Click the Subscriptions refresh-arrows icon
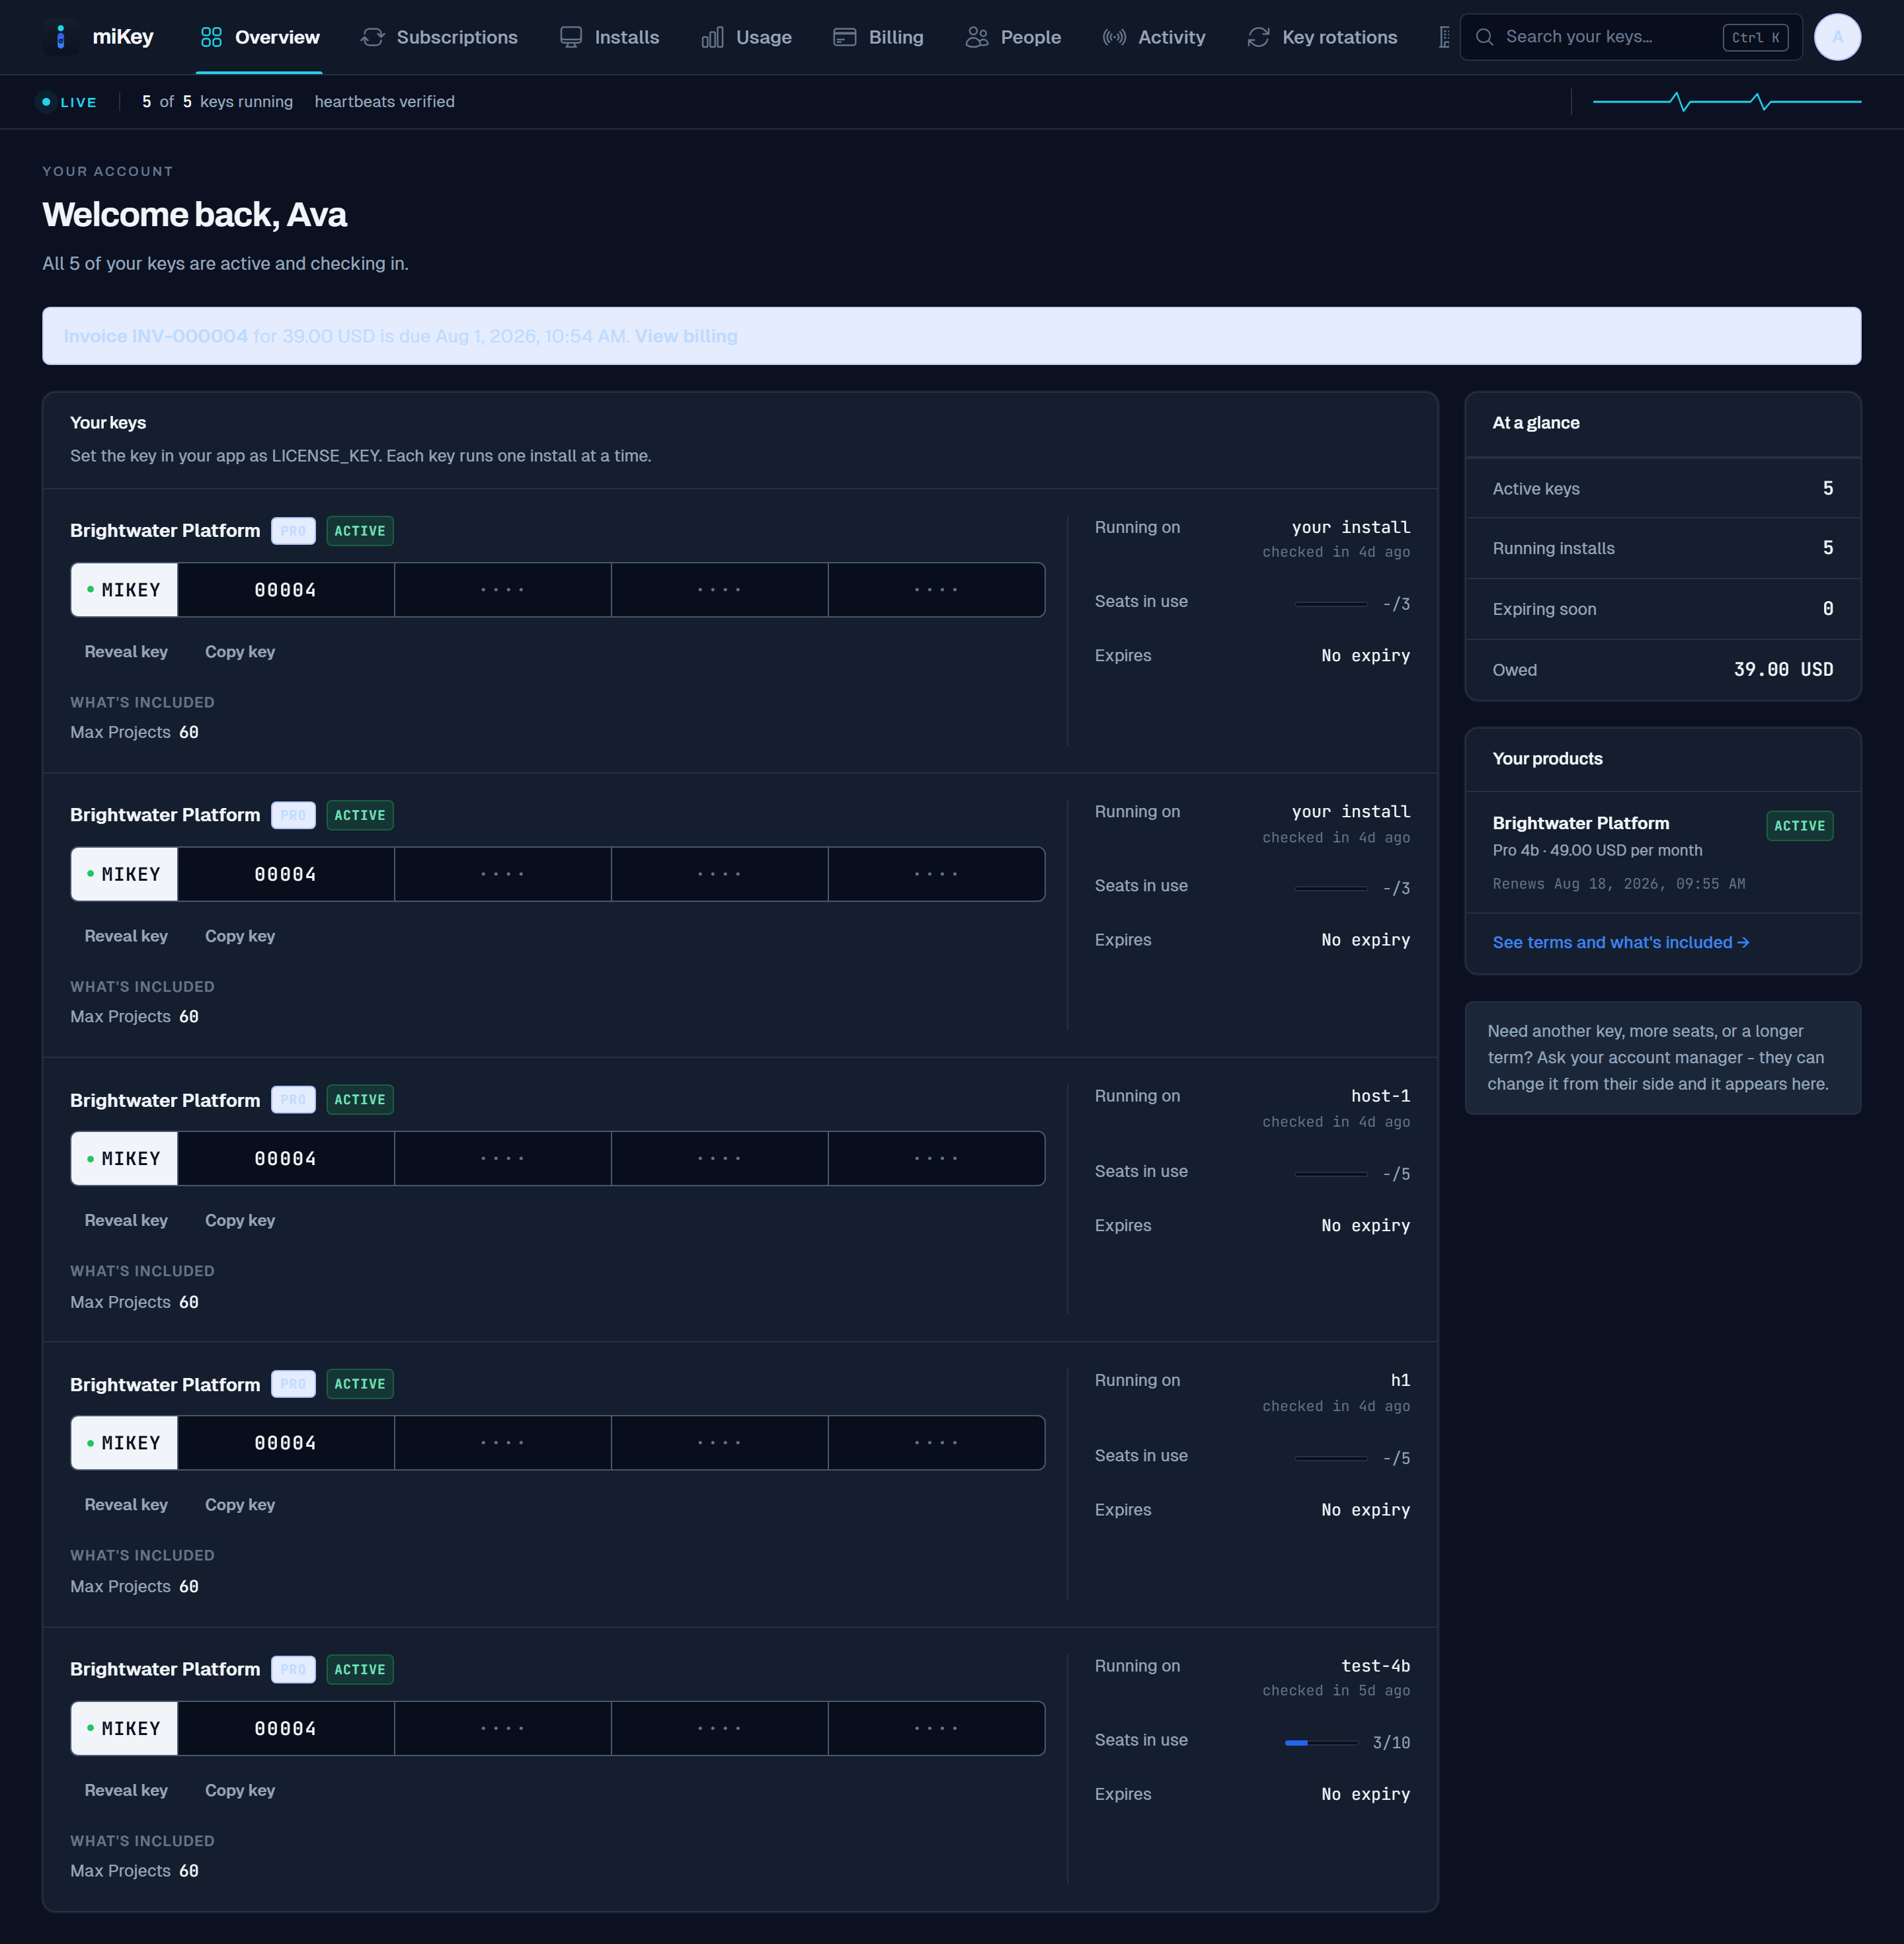1904x1944 pixels. [373, 37]
